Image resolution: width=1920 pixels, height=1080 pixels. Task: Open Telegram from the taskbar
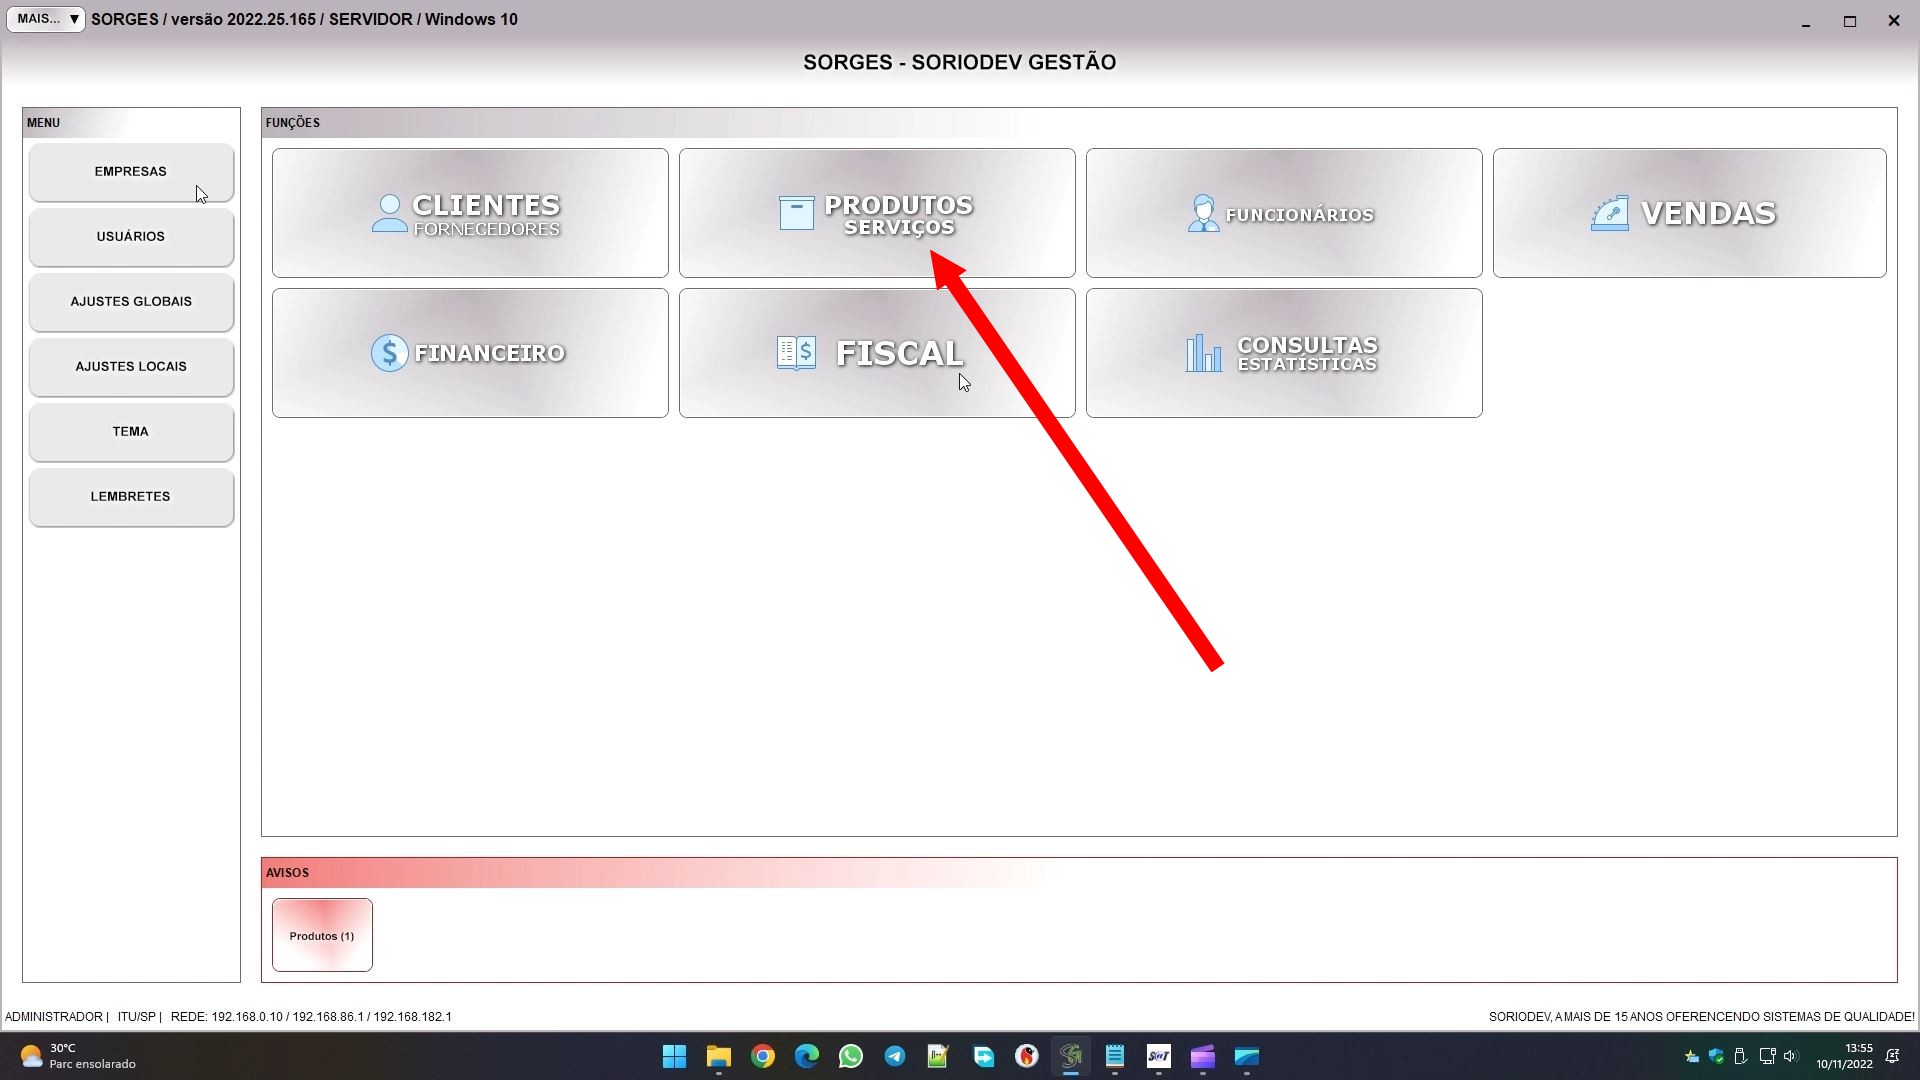pyautogui.click(x=895, y=1056)
